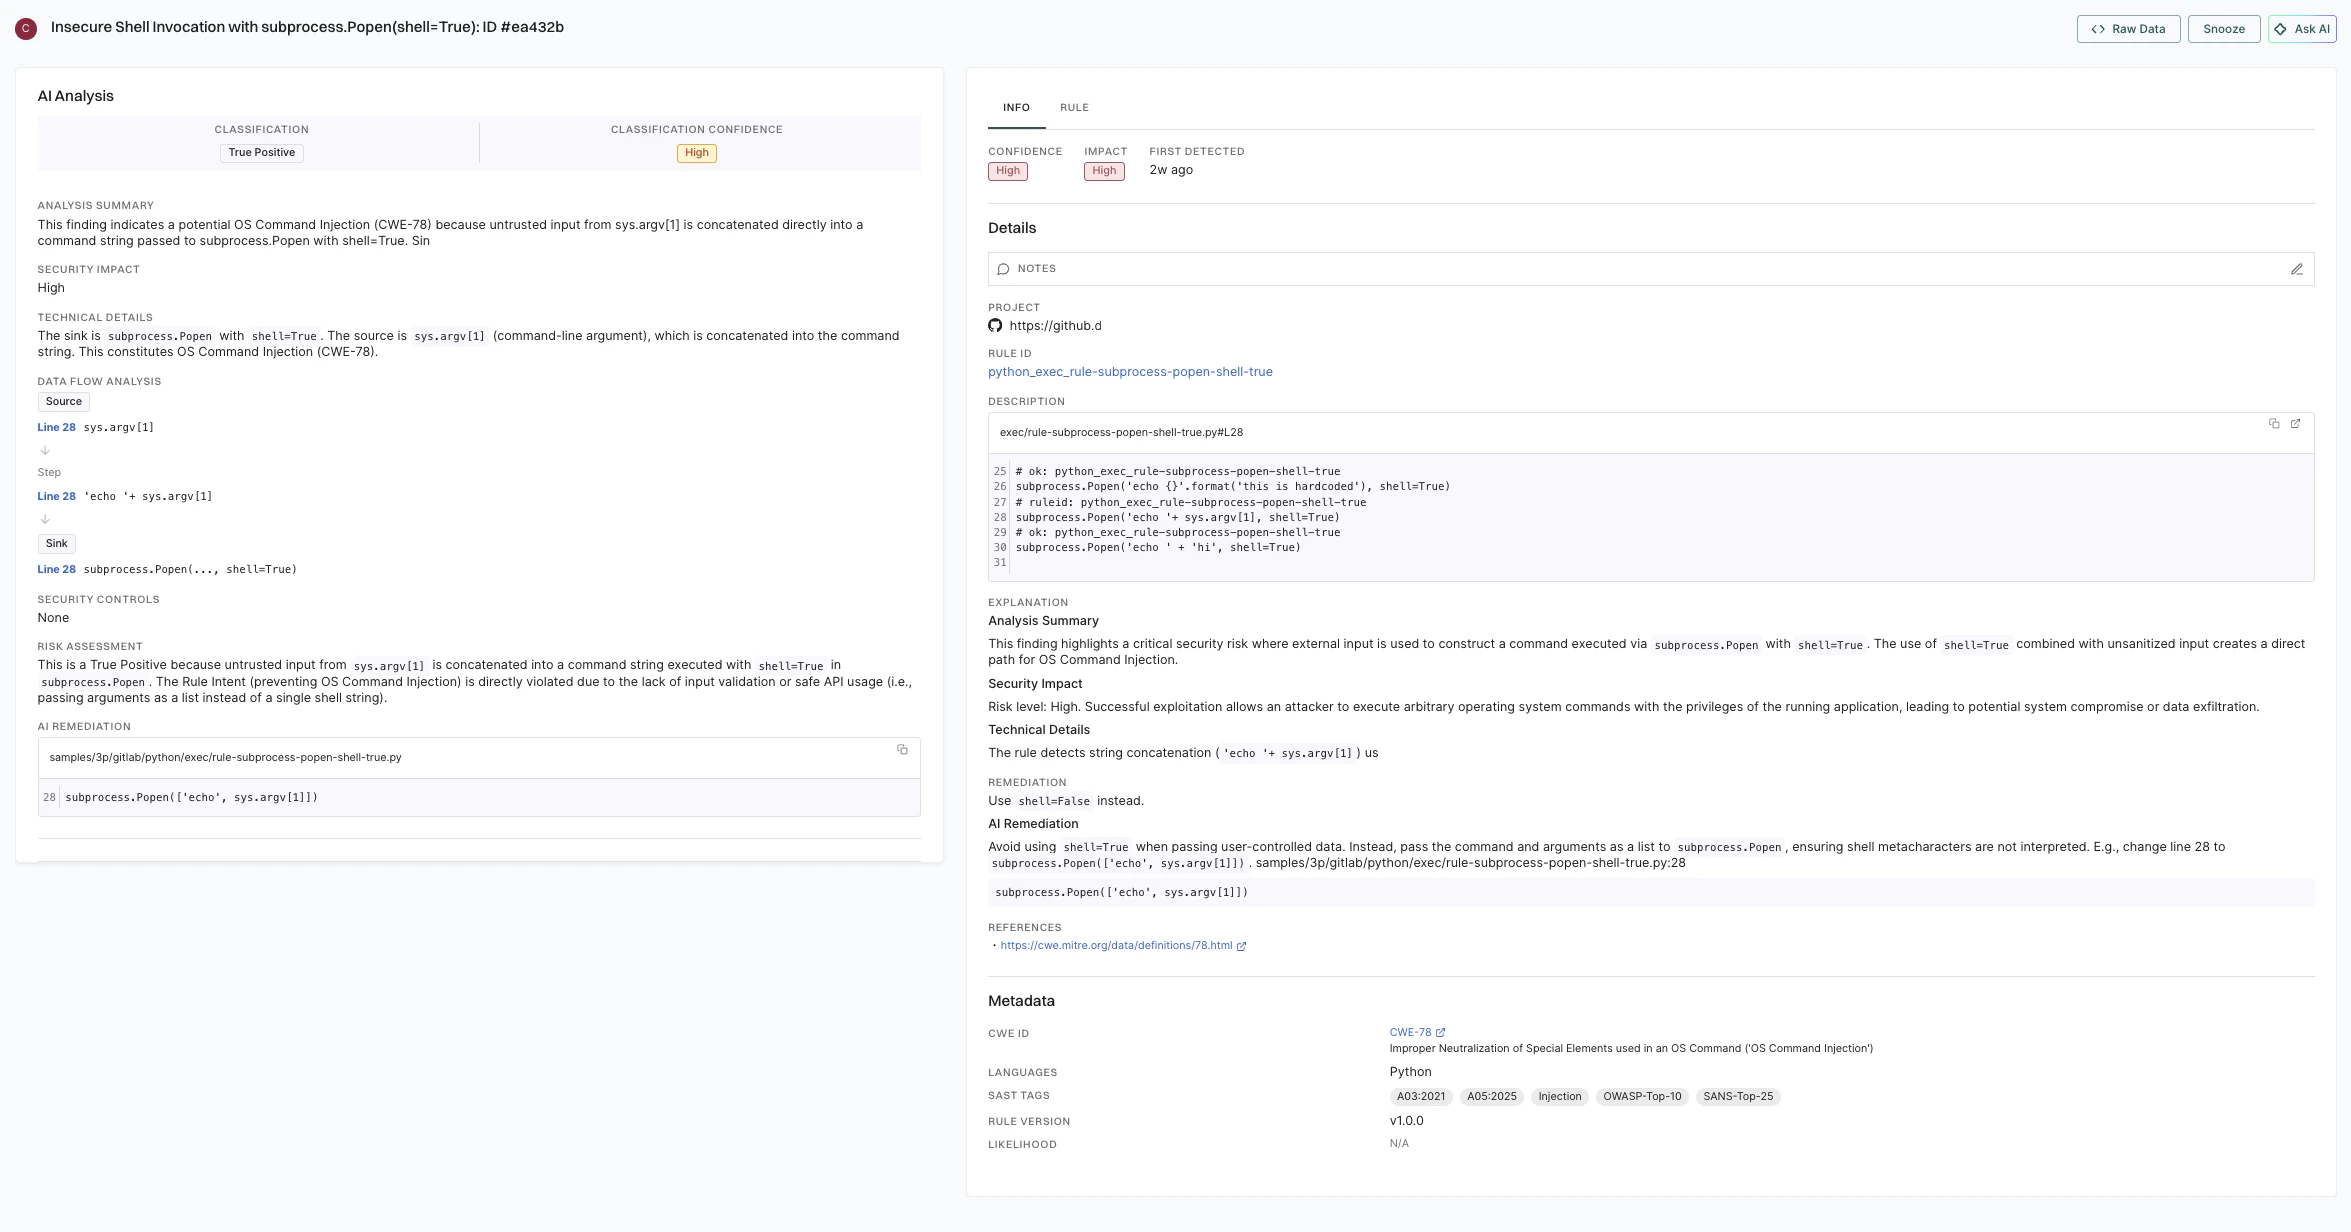Click the critical severity badge
The image size is (2351, 1232).
click(x=25, y=28)
